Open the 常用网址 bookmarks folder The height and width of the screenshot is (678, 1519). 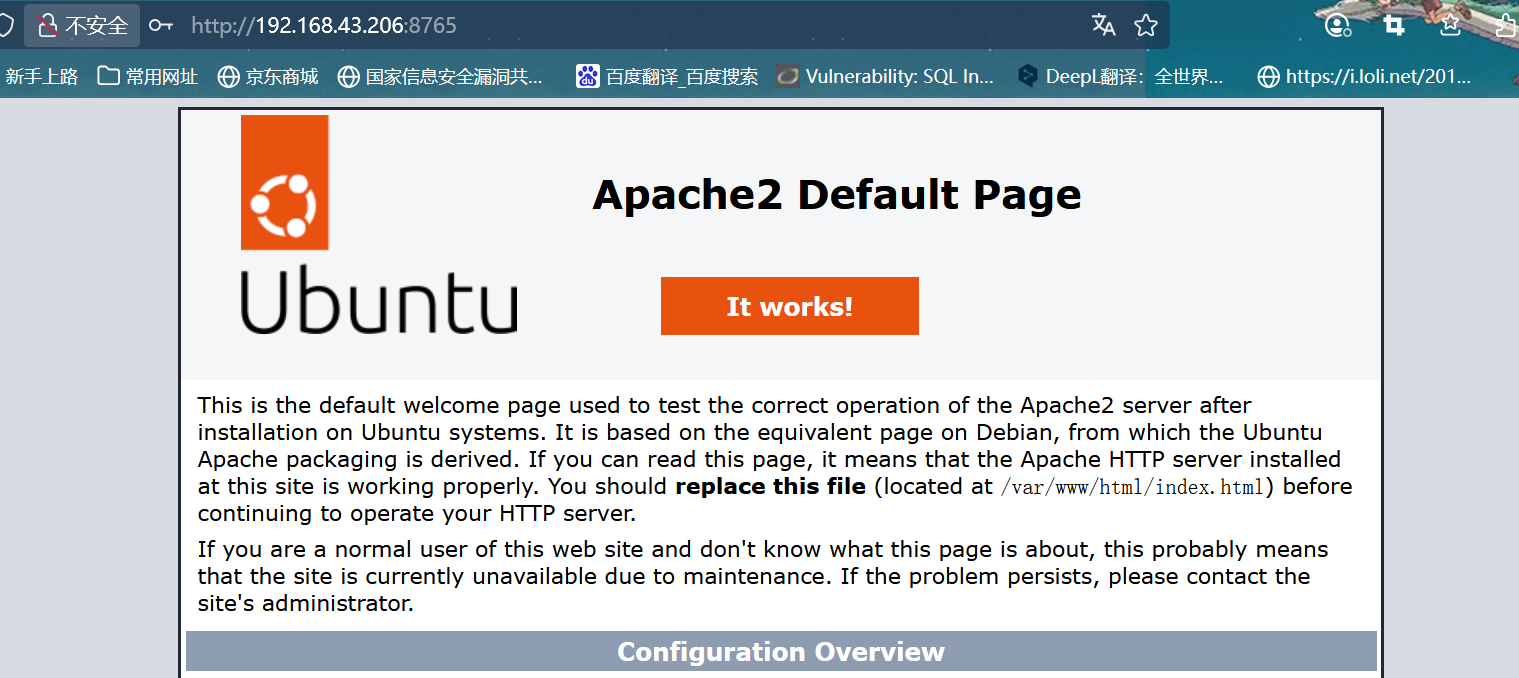click(147, 76)
